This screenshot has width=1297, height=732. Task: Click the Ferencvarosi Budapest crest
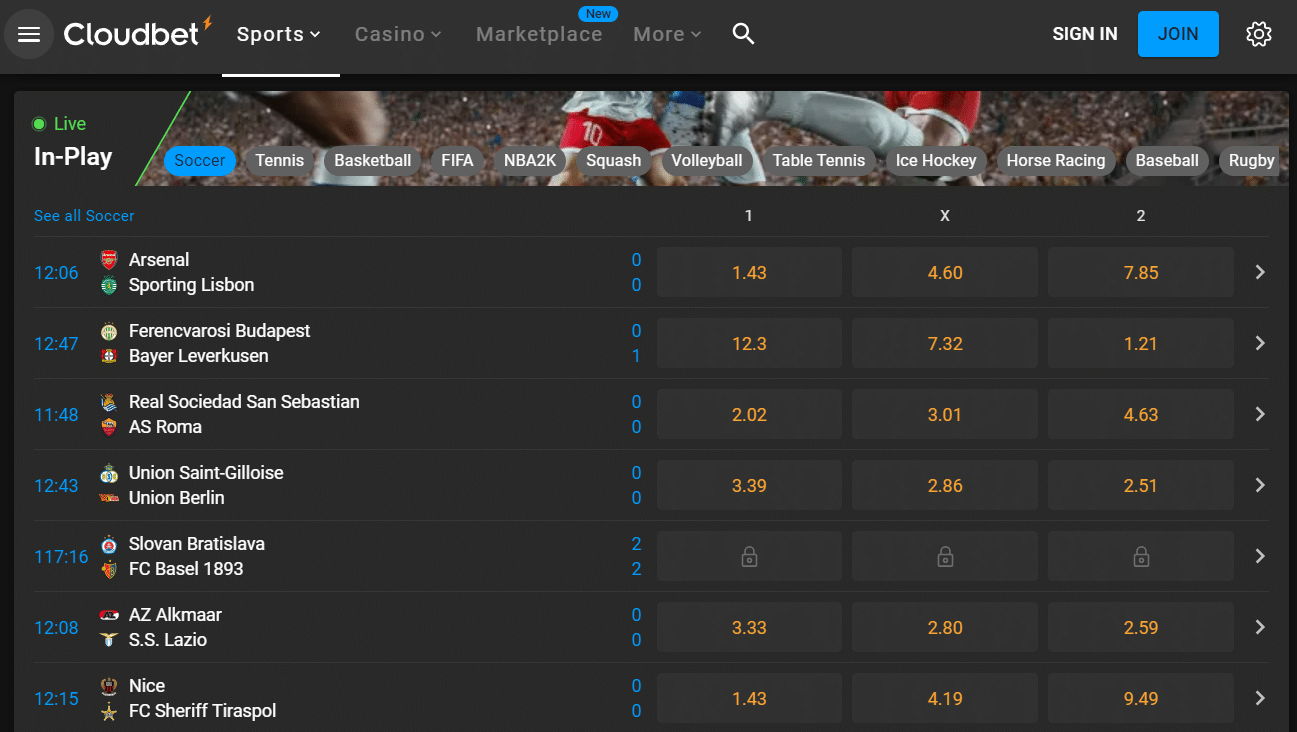tap(109, 331)
